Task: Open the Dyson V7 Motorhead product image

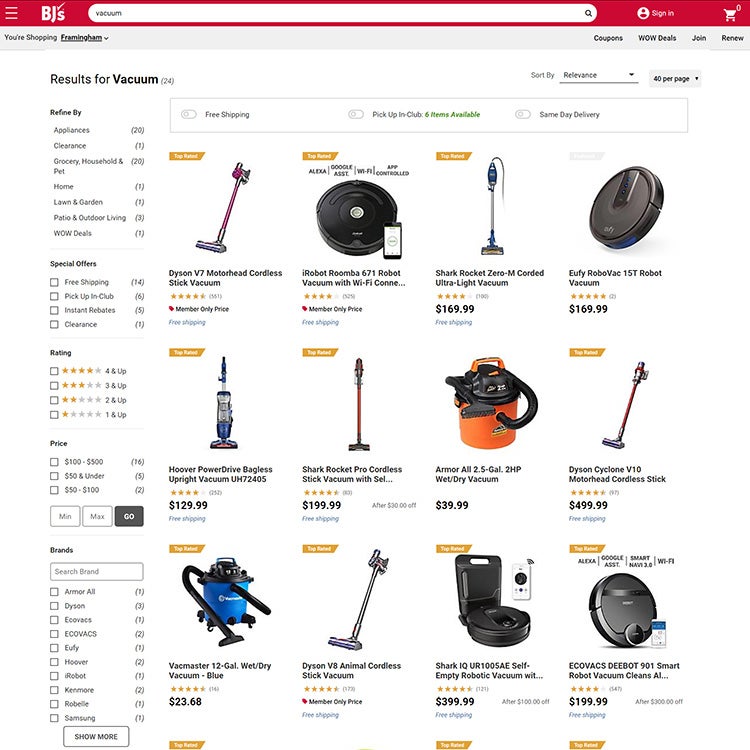Action: 224,208
